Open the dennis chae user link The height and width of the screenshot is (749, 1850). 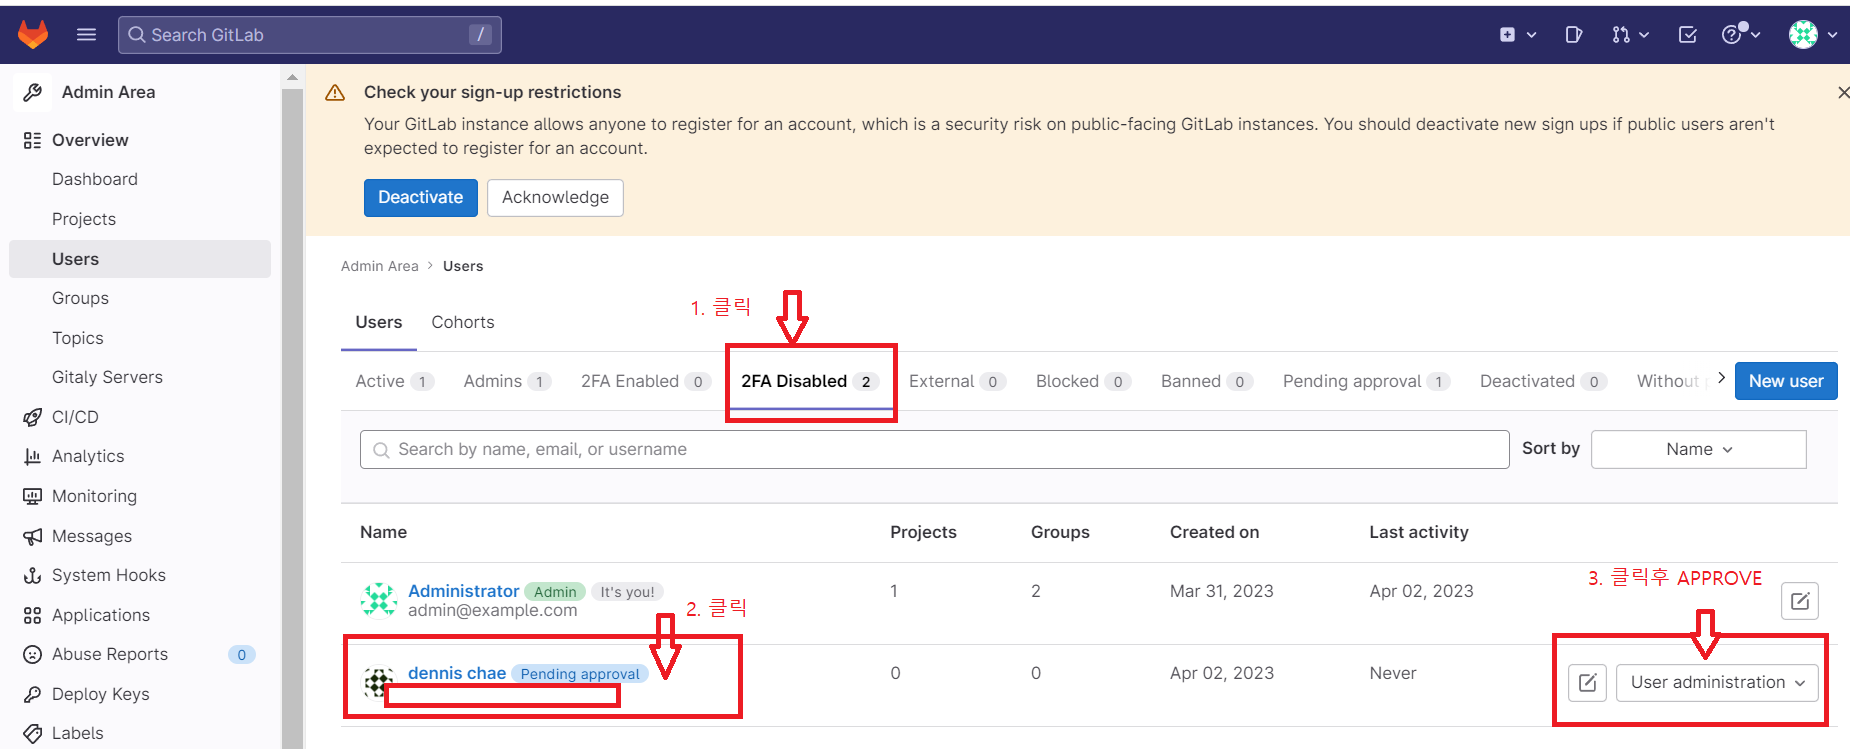pyautogui.click(x=457, y=673)
